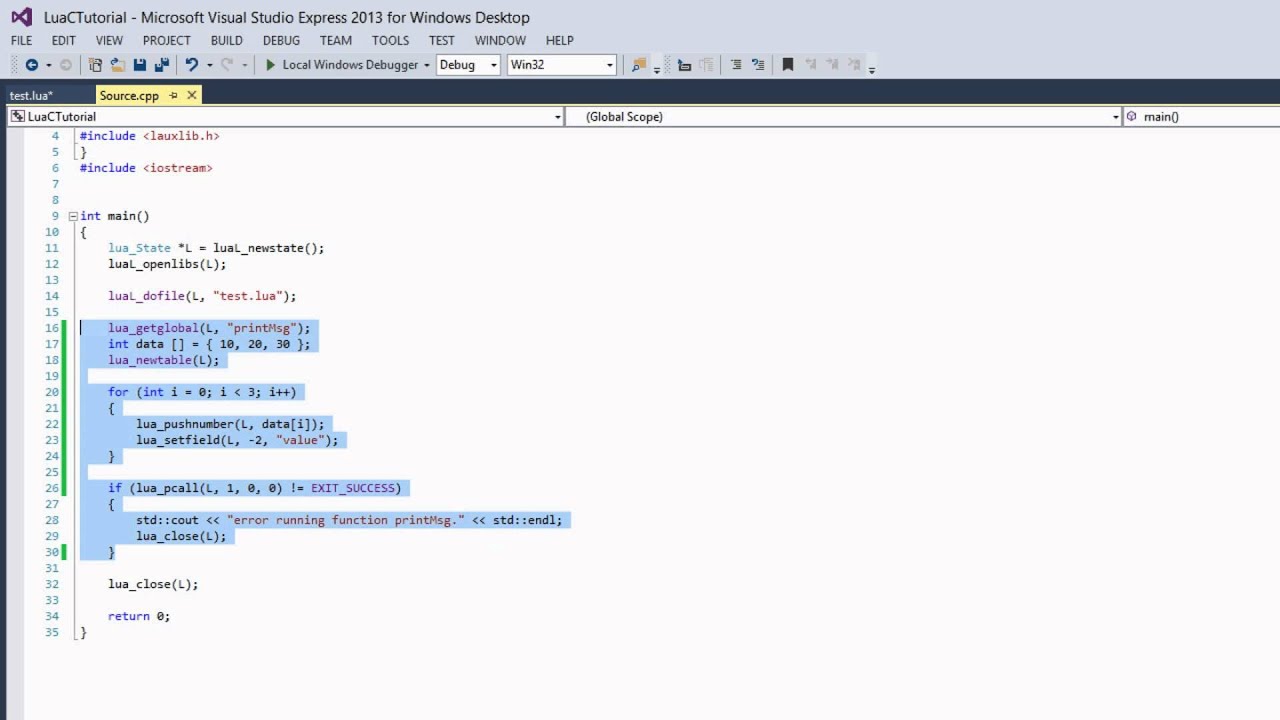
Task: Open the WINDOW menu
Action: tap(500, 40)
